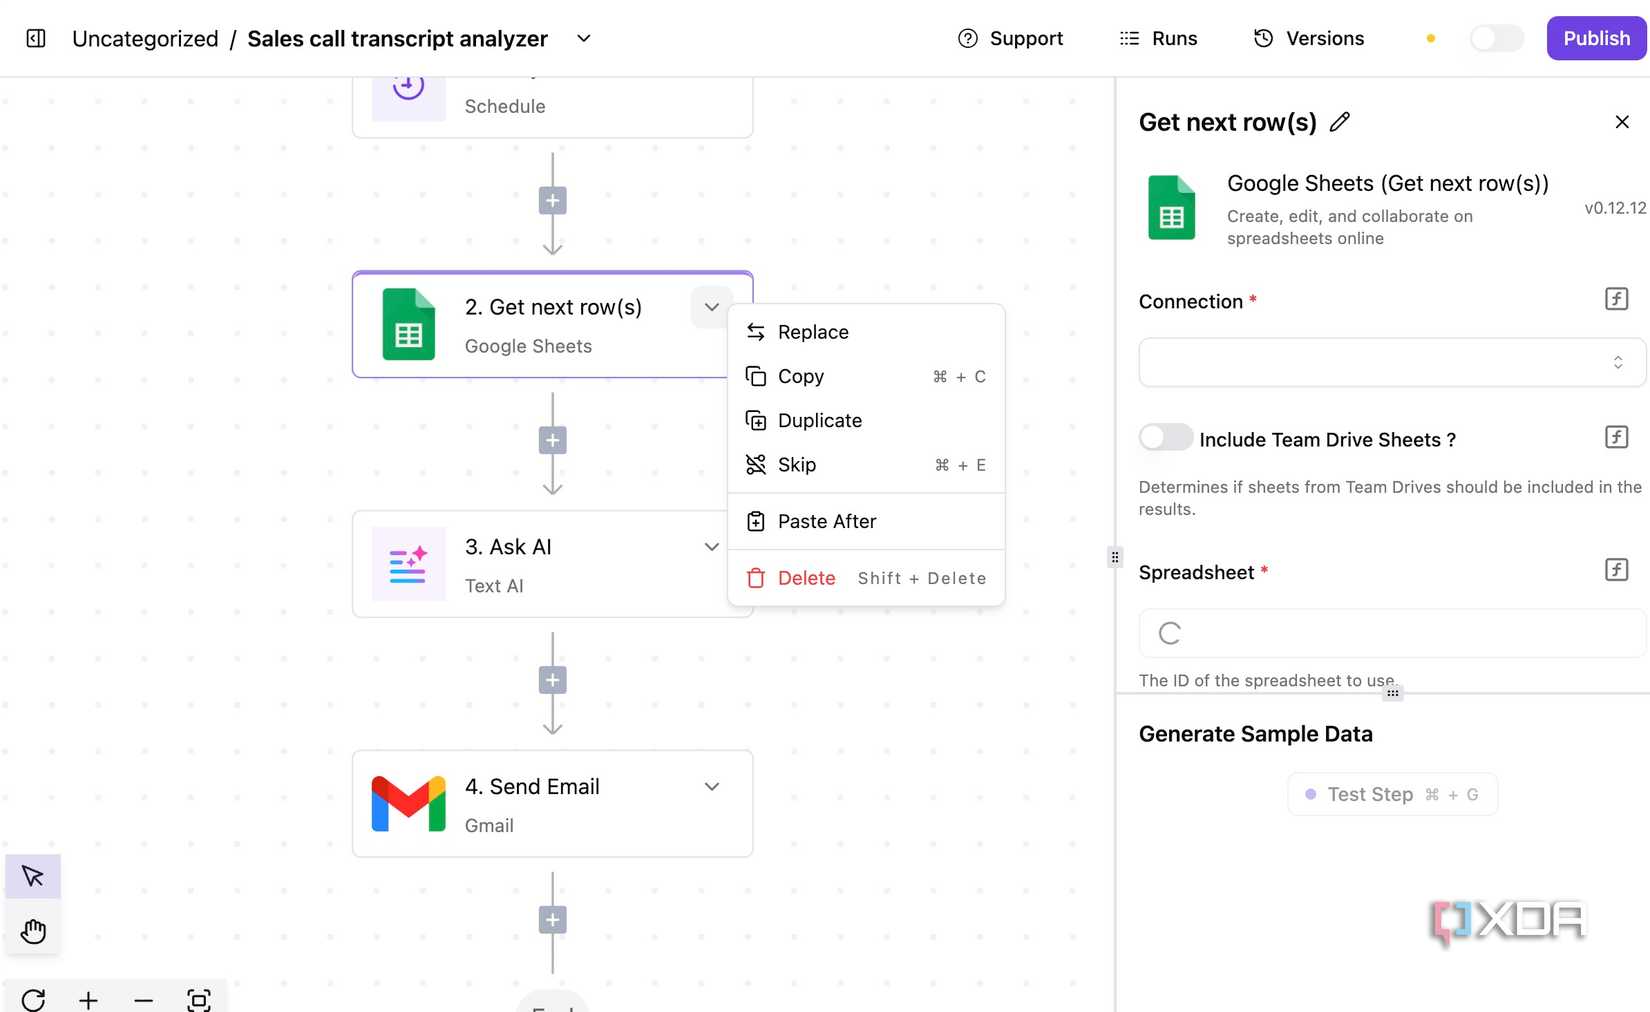Choose Skip in the context menu
Image resolution: width=1650 pixels, height=1012 pixels.
(796, 464)
